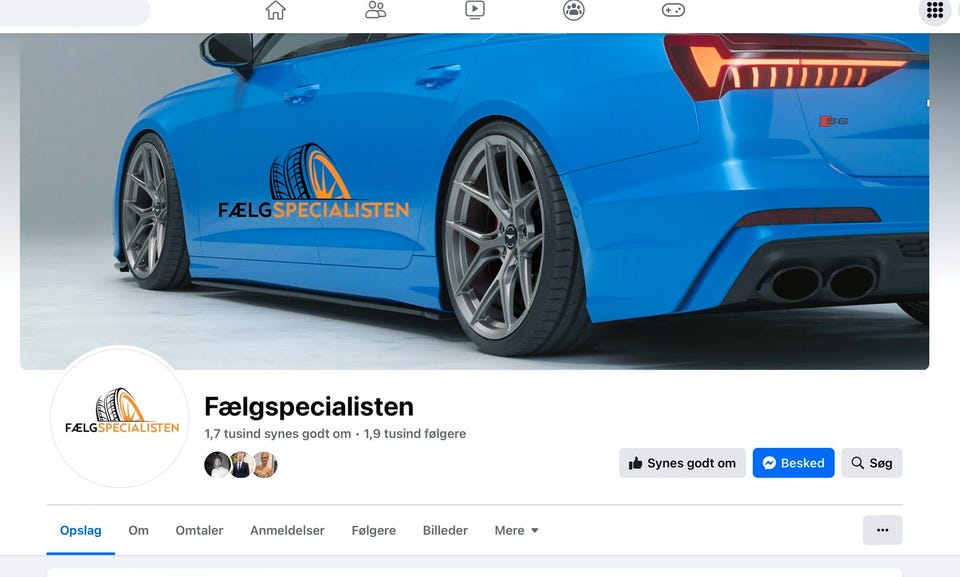This screenshot has width=960, height=577.
Task: Open the Omtaler tab
Action: point(199,530)
